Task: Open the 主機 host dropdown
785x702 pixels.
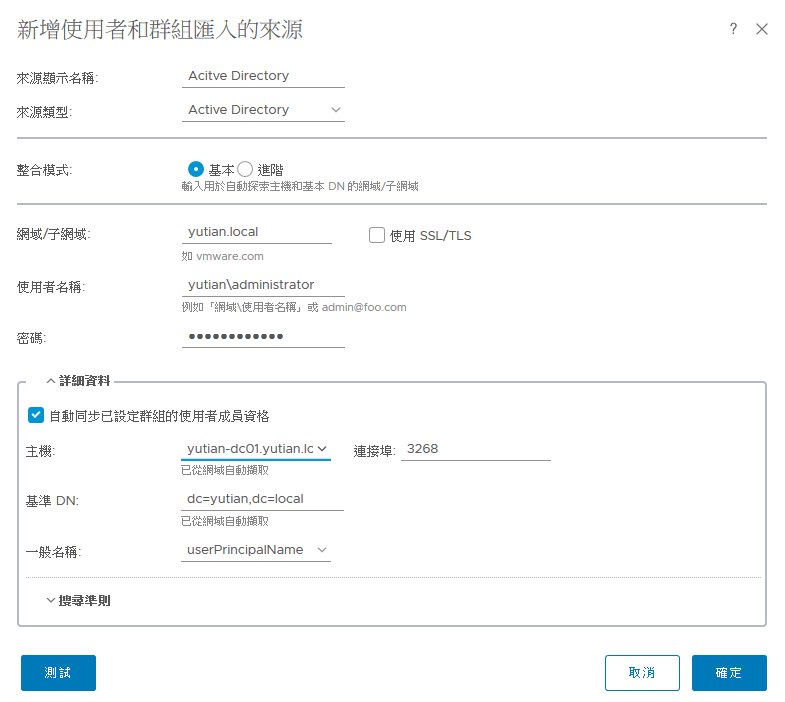Action: [x=256, y=449]
